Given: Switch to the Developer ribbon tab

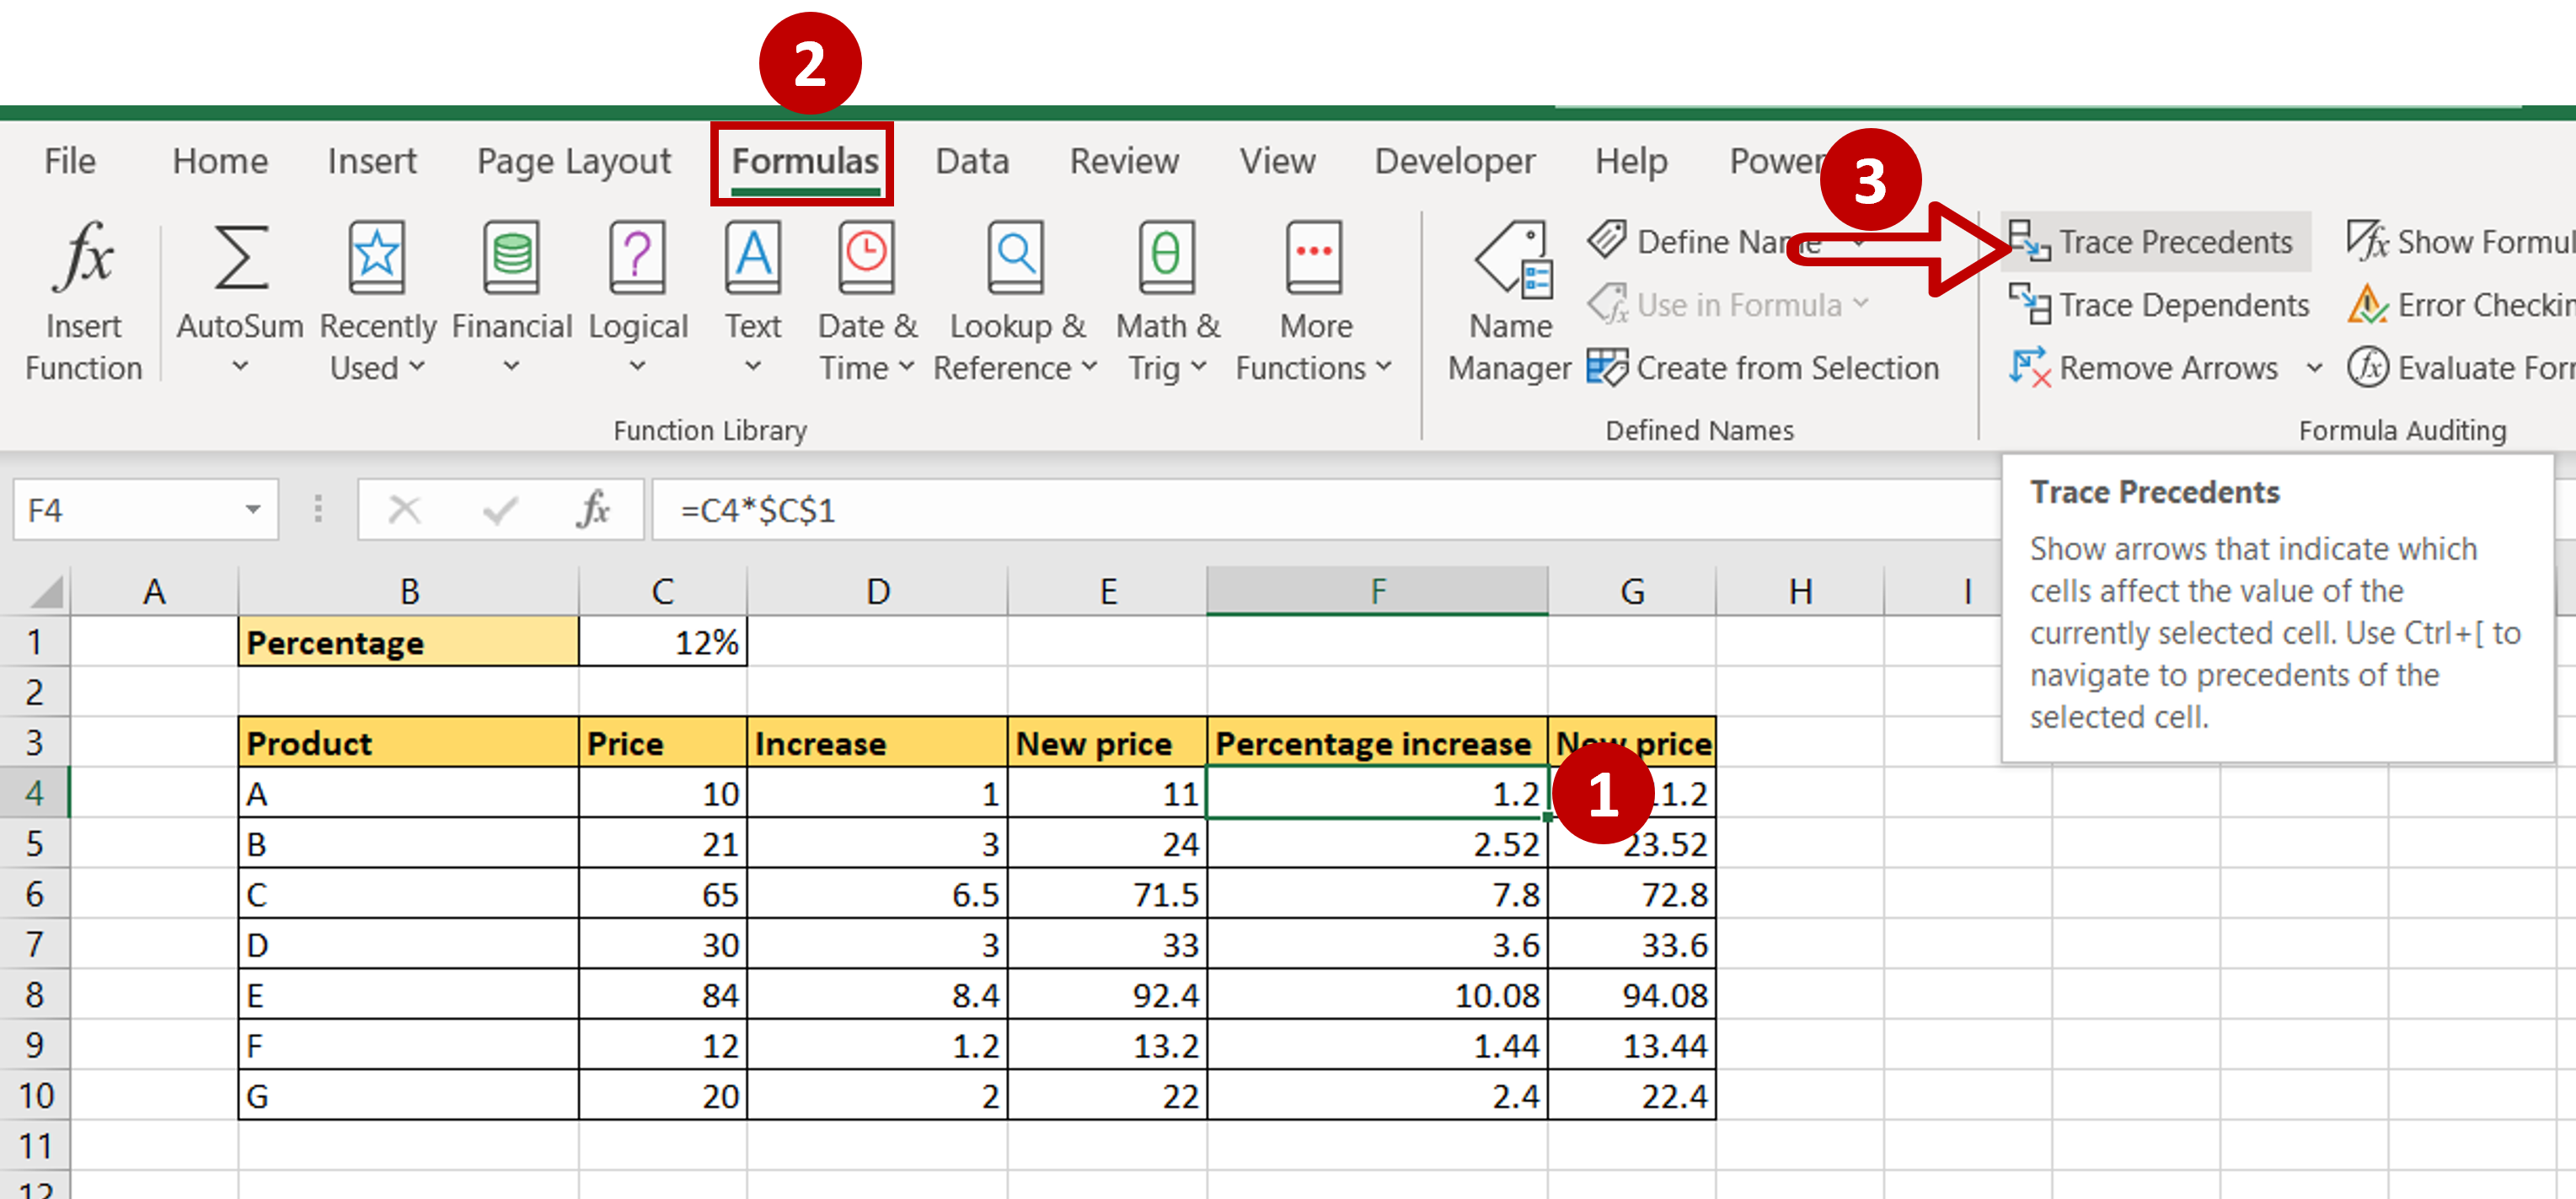Looking at the screenshot, I should (x=1455, y=161).
